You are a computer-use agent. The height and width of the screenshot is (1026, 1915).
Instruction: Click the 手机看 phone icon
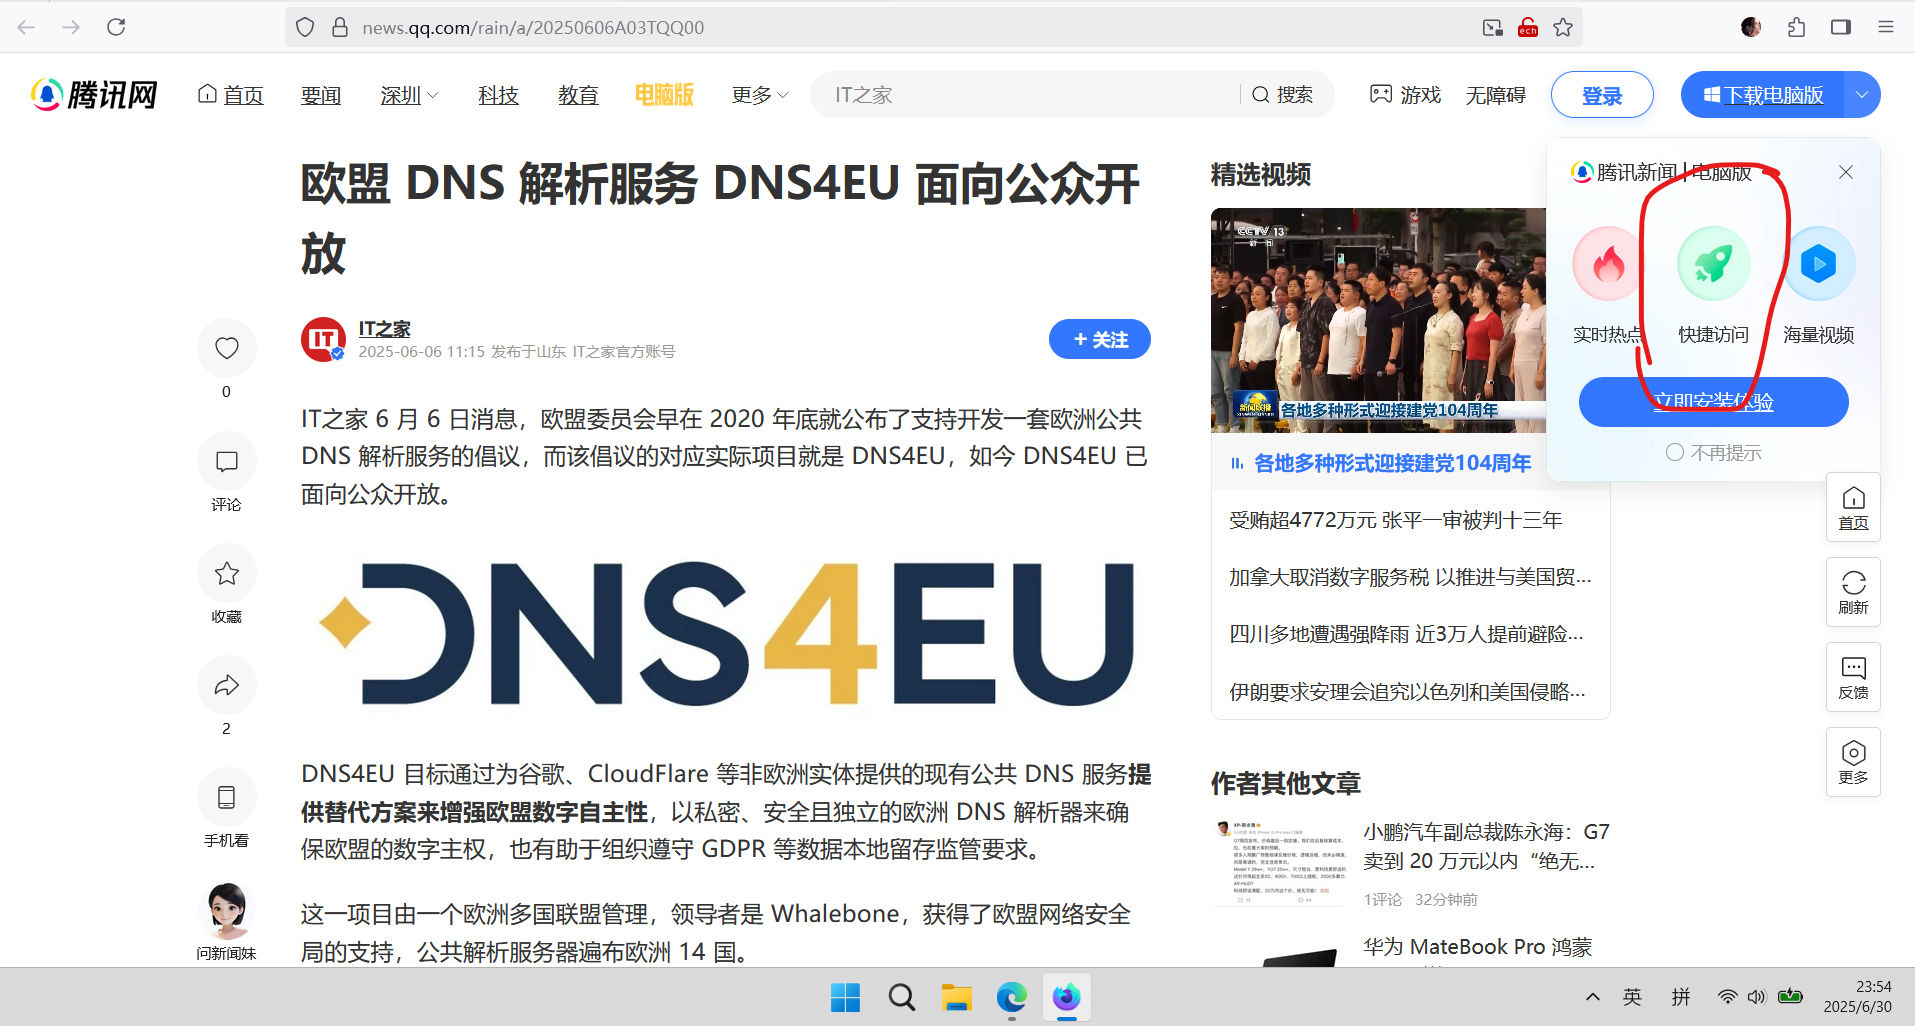(x=226, y=797)
